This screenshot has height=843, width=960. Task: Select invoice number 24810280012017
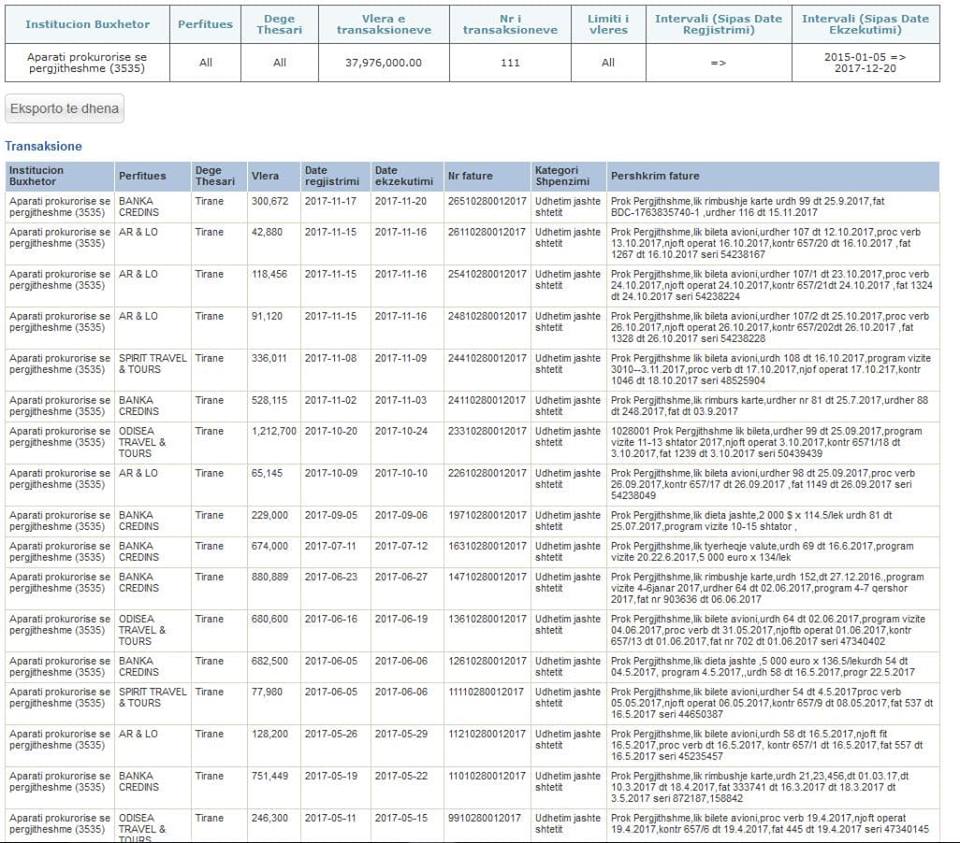tap(487, 316)
